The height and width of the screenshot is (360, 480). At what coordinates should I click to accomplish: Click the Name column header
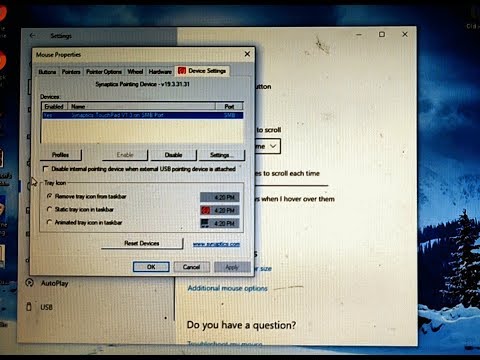pyautogui.click(x=142, y=106)
